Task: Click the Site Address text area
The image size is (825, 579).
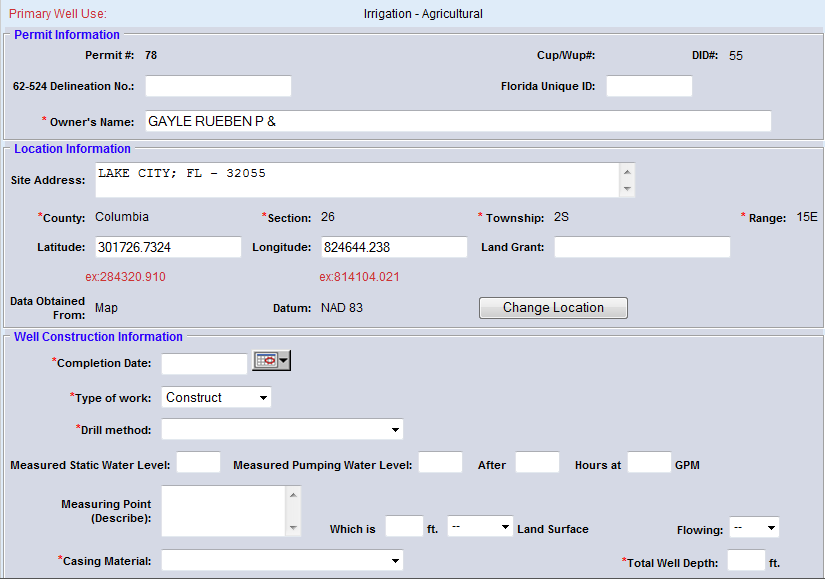Action: click(357, 181)
